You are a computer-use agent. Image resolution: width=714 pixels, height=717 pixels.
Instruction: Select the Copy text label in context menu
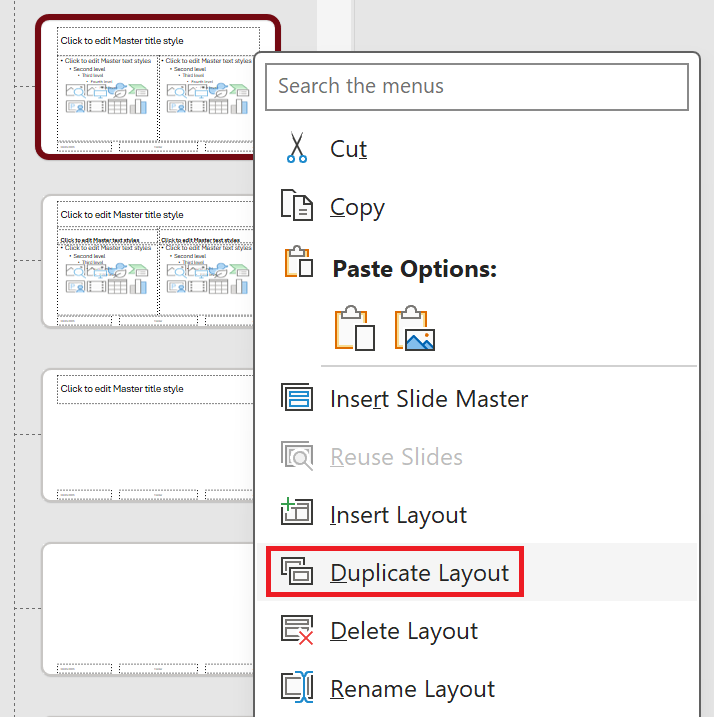pos(357,207)
